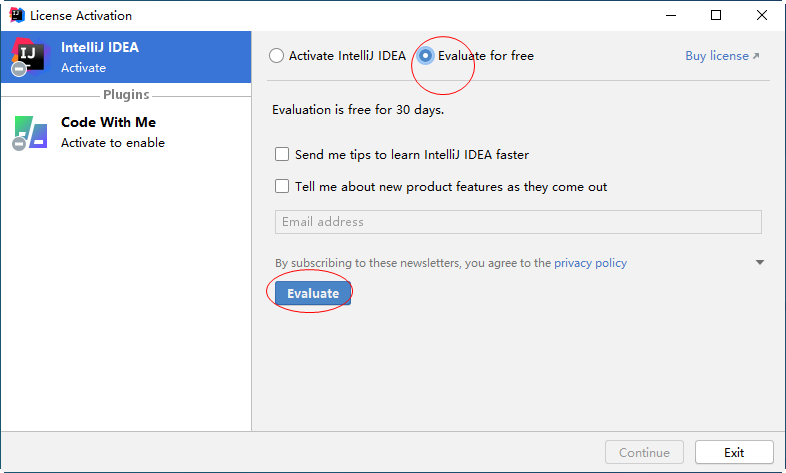Screen dimensions: 786x473
Task: Select the Evaluate for free radio button
Action: (x=425, y=56)
